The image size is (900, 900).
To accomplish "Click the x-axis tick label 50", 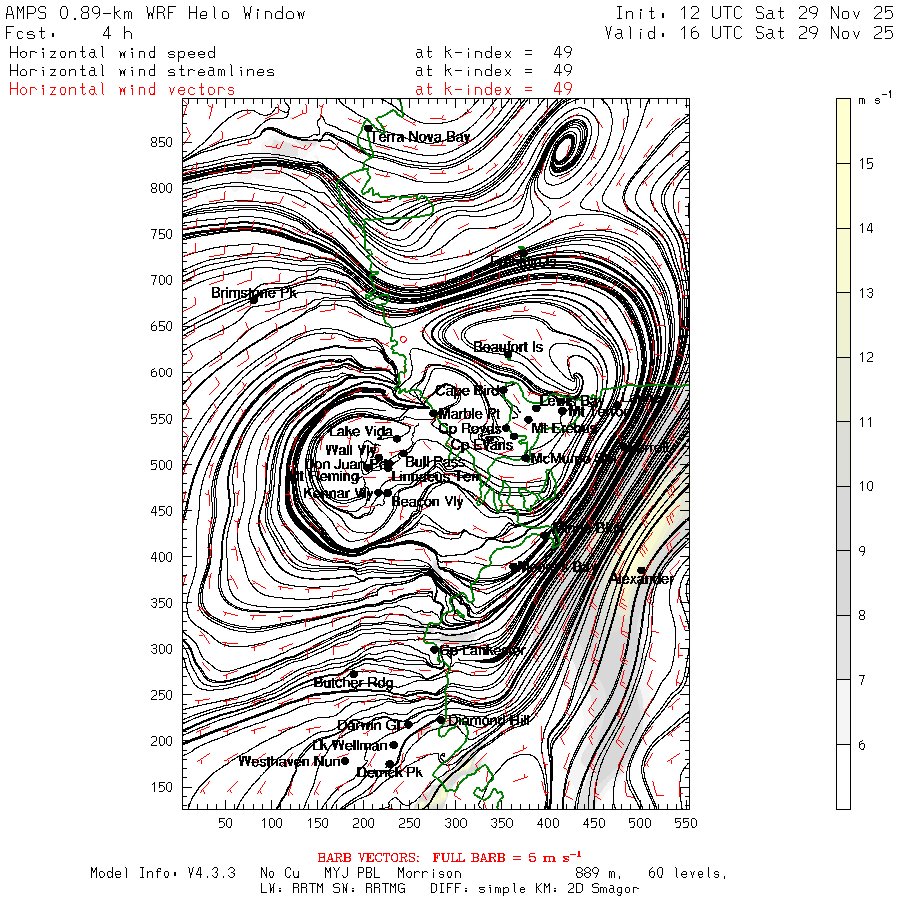I will click(225, 823).
